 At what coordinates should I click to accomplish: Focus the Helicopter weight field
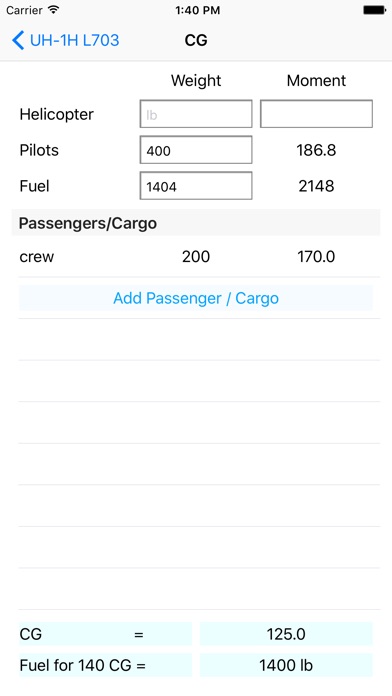pos(196,114)
